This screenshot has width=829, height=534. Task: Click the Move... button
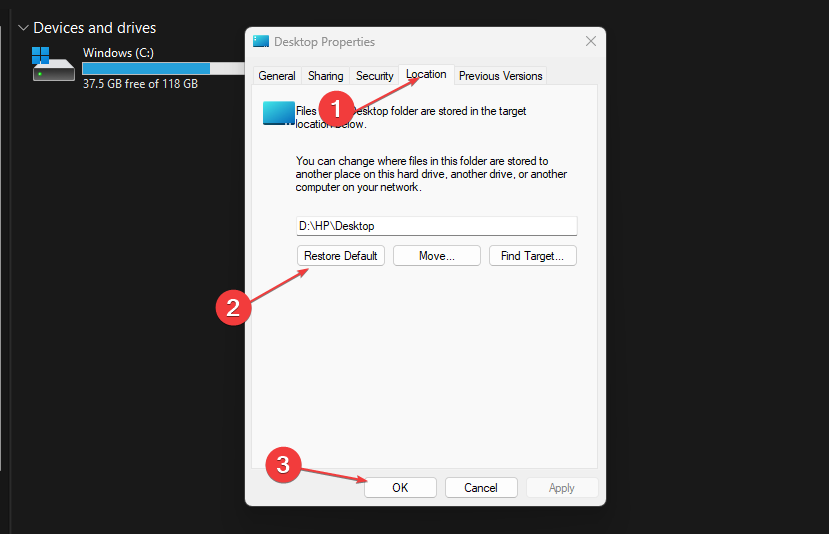(437, 256)
